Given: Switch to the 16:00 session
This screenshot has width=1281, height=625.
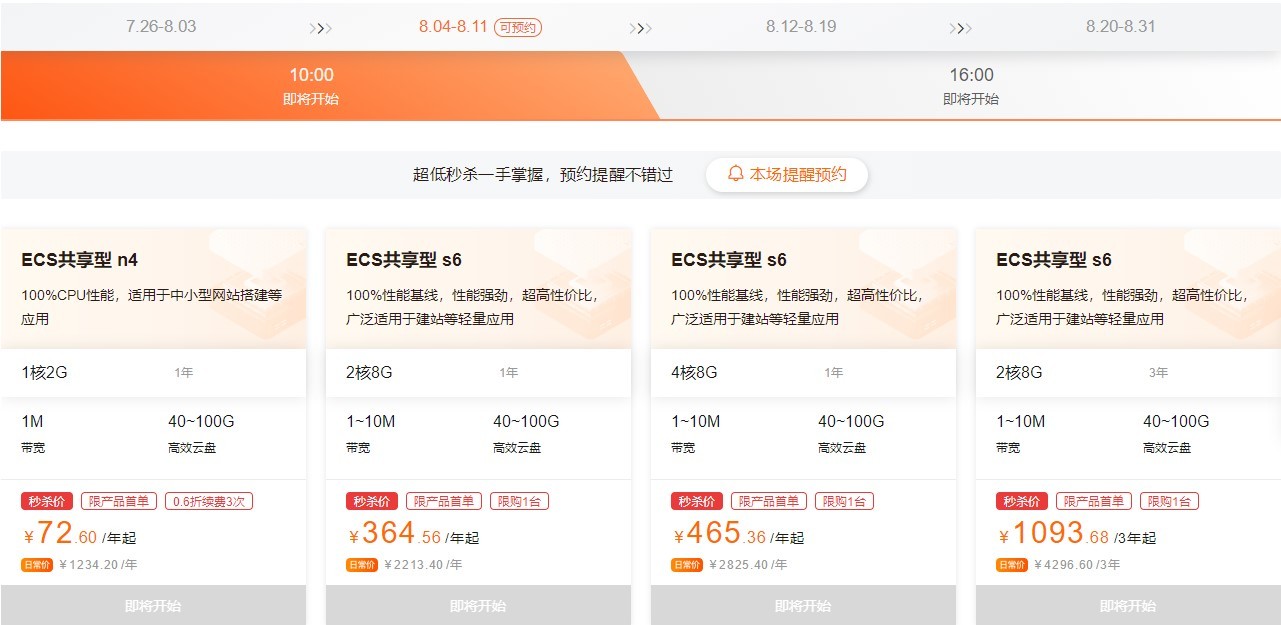Looking at the screenshot, I should (970, 85).
